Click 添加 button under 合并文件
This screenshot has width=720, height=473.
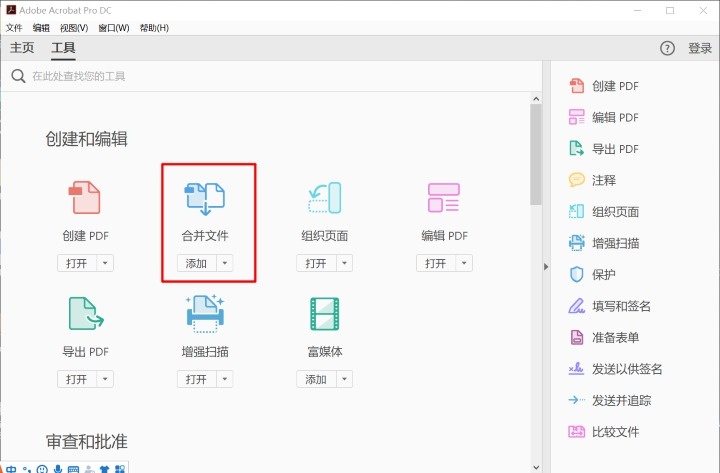(197, 263)
